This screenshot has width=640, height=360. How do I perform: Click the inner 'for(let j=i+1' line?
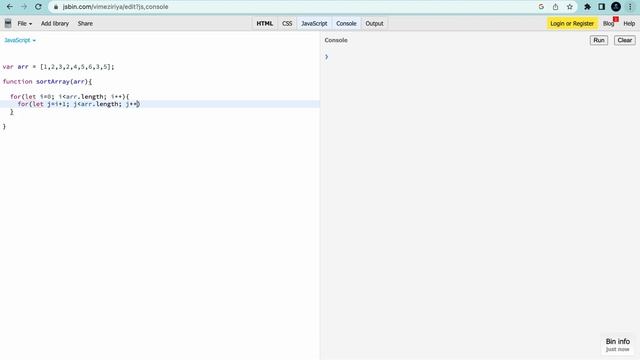[x=78, y=104]
